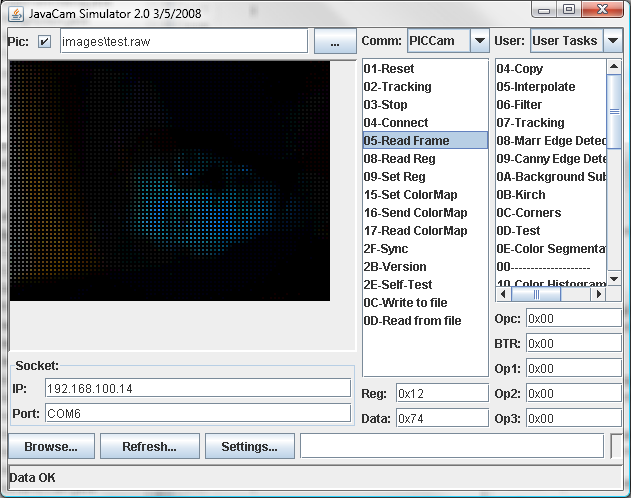Select 09-Set Reg command

[x=425, y=177]
